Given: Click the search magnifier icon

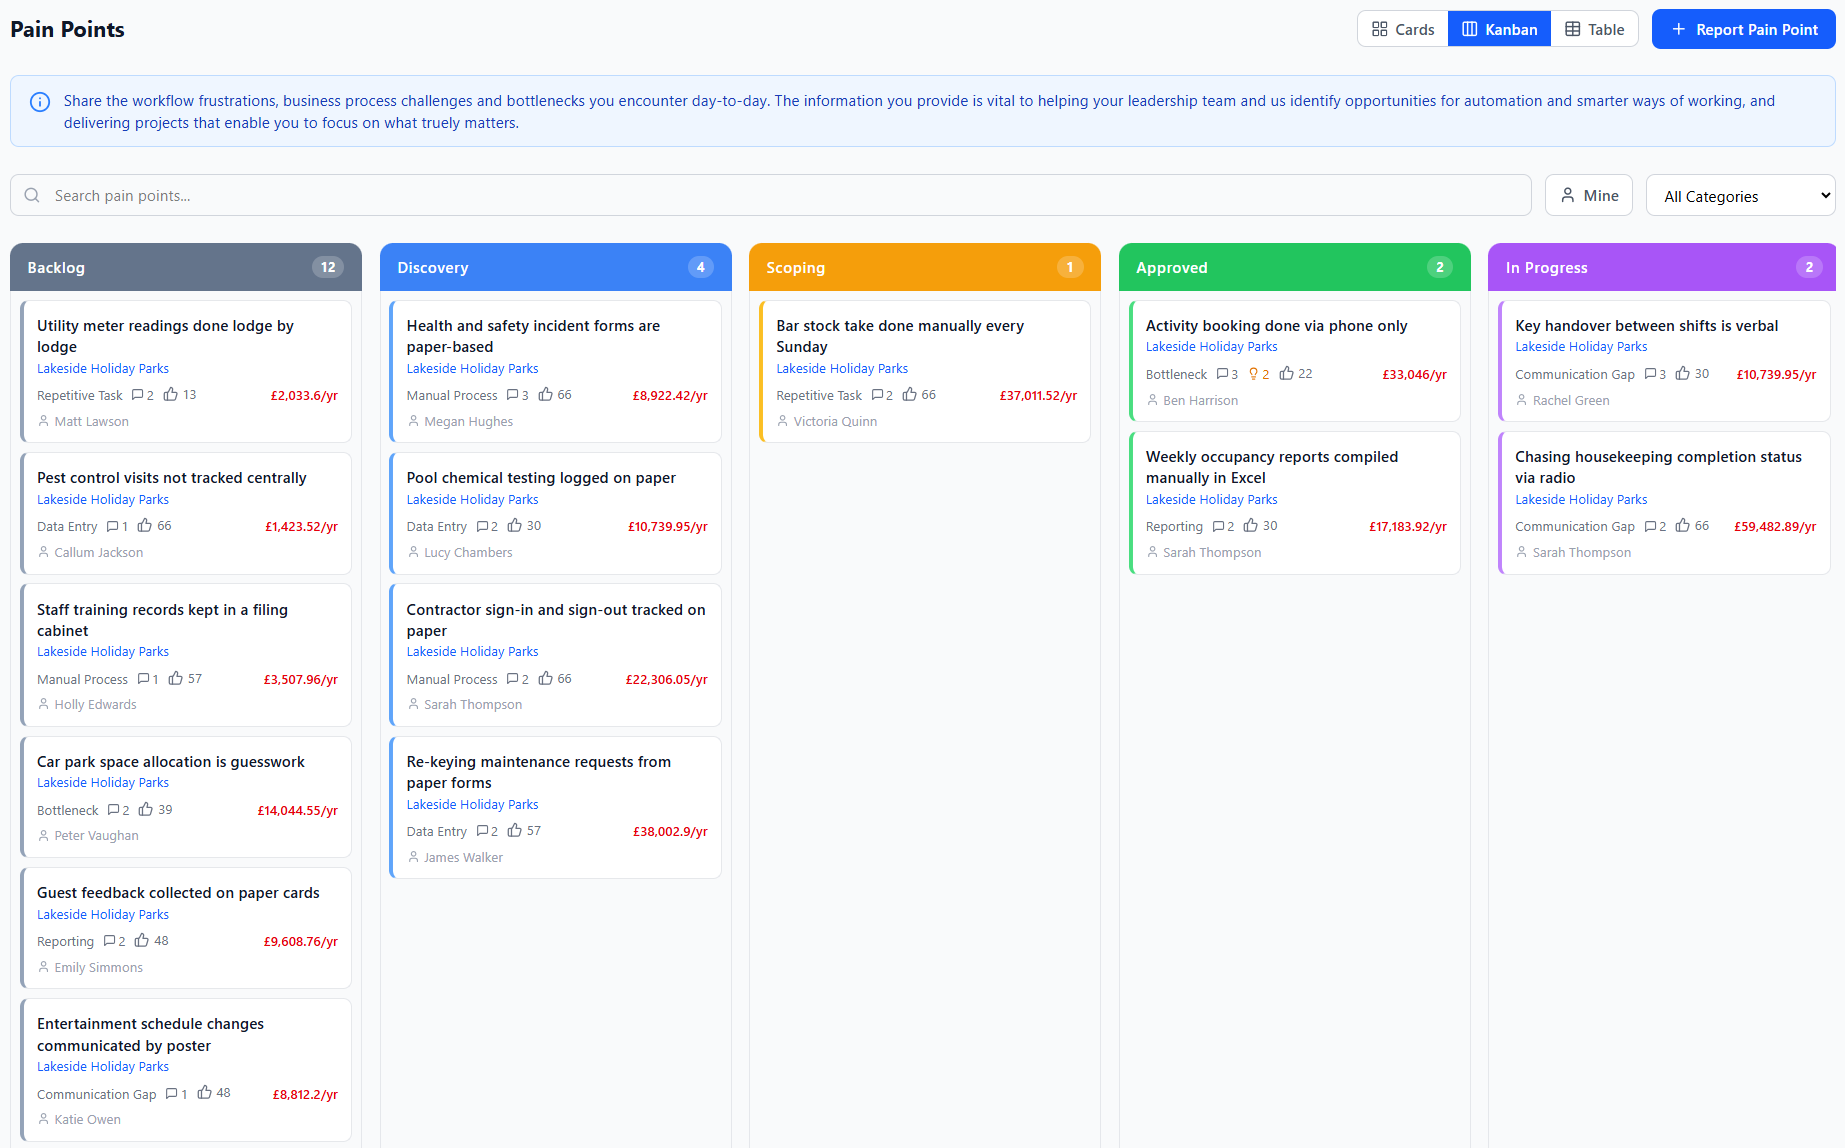Looking at the screenshot, I should coord(32,195).
